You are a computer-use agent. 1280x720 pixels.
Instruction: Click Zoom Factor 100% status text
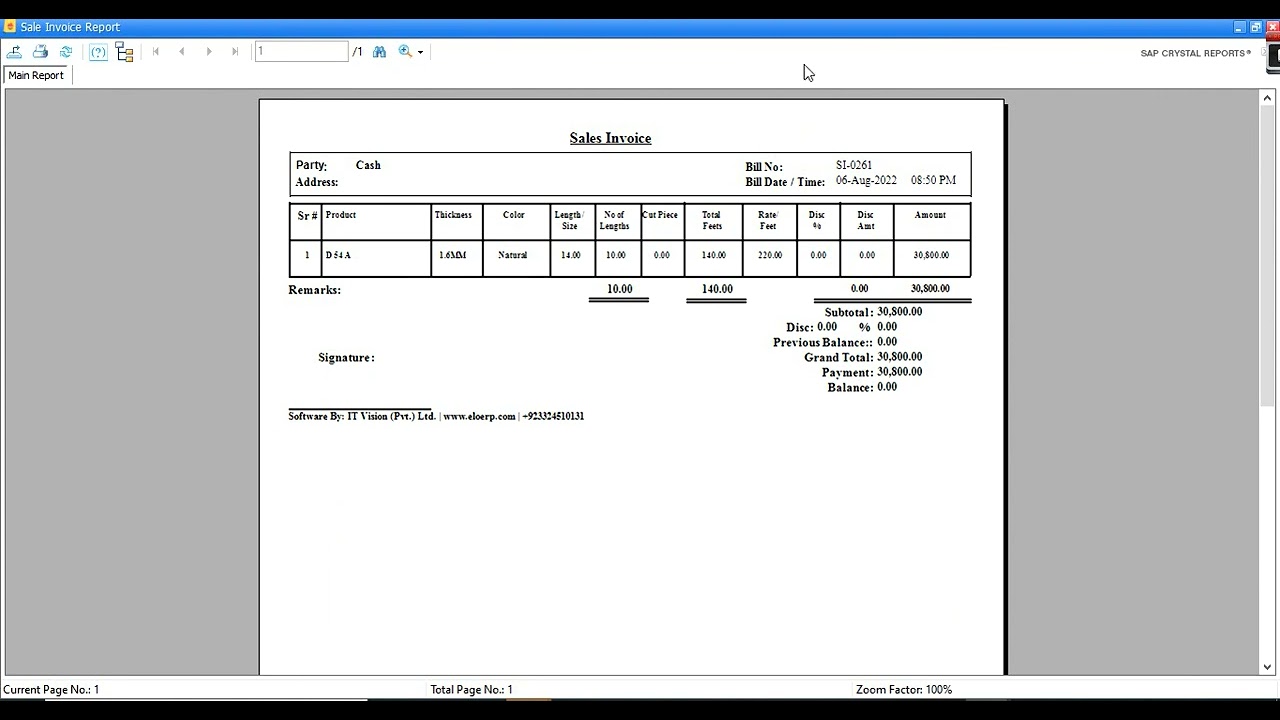904,689
